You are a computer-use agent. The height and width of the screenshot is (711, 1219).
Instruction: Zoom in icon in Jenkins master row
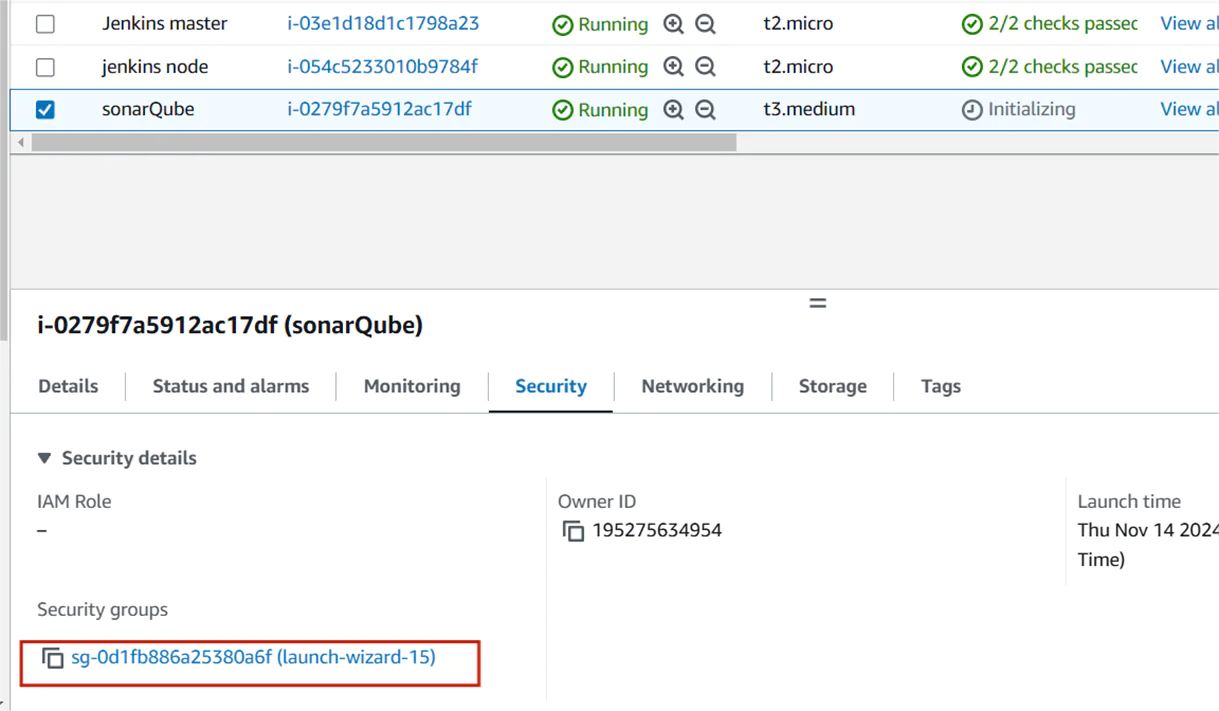coord(673,24)
